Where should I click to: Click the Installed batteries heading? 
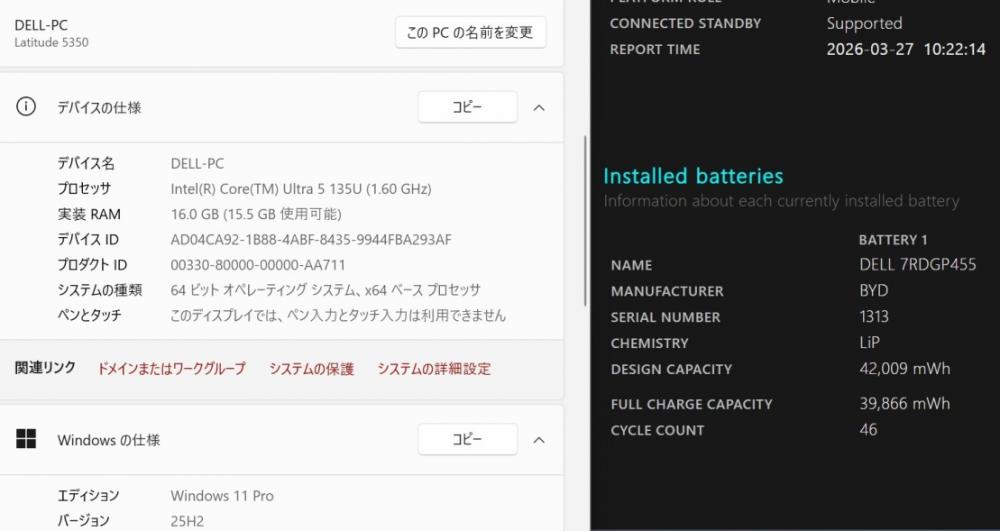click(693, 176)
